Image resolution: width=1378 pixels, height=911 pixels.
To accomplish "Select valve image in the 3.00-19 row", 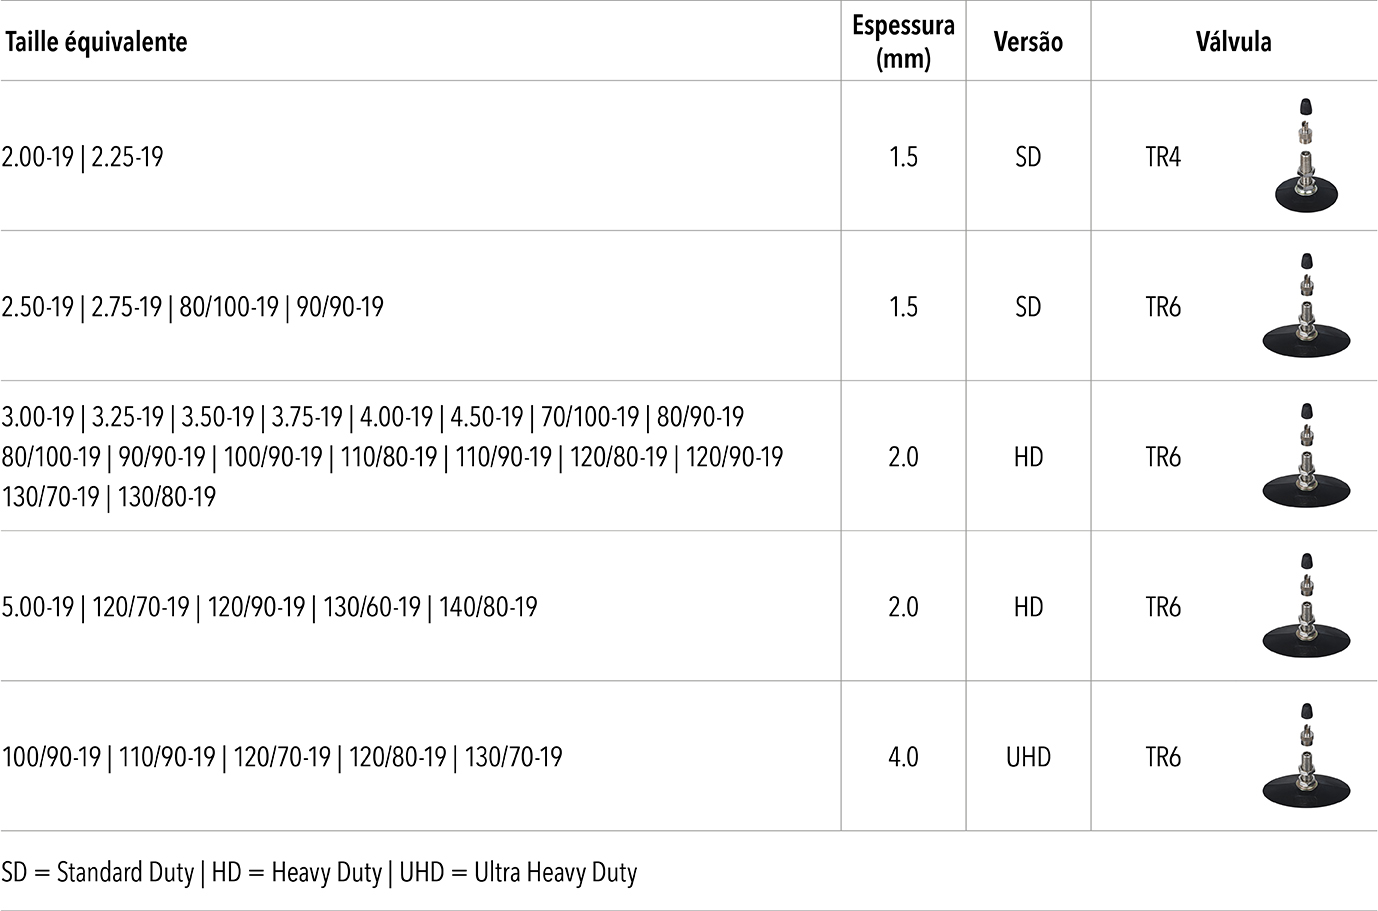I will 1304,456.
